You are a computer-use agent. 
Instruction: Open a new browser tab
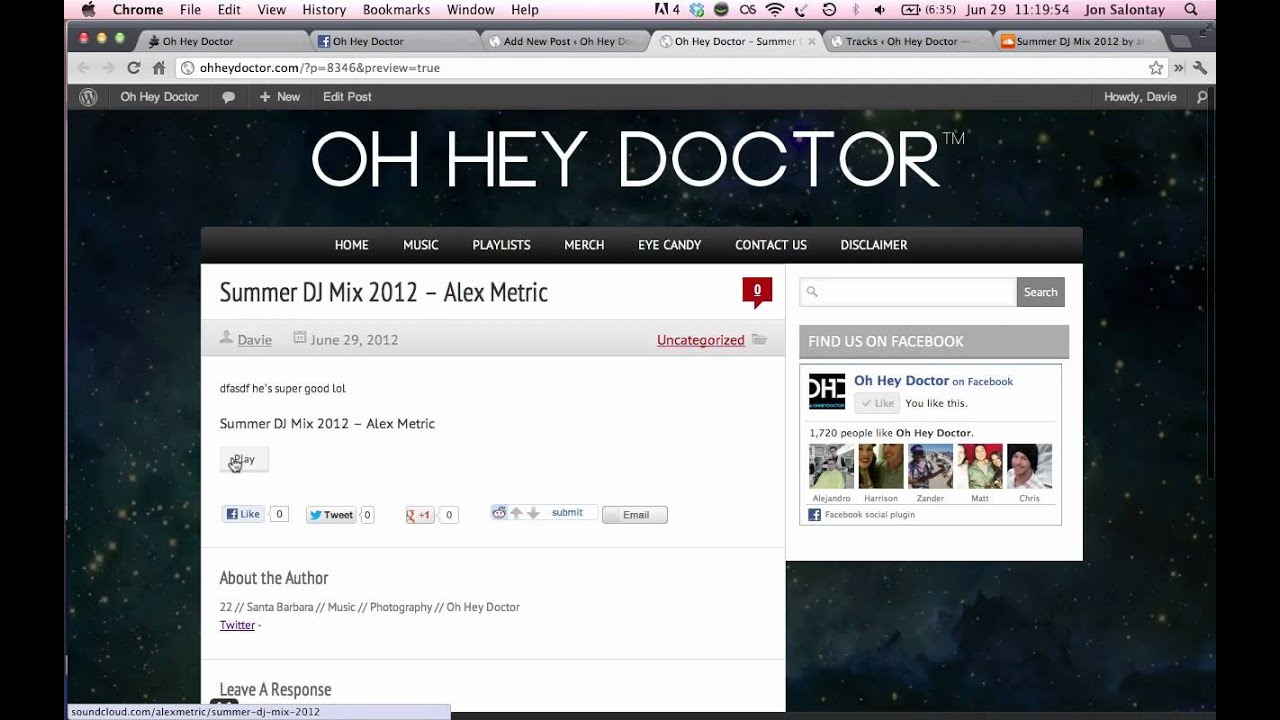point(1181,41)
